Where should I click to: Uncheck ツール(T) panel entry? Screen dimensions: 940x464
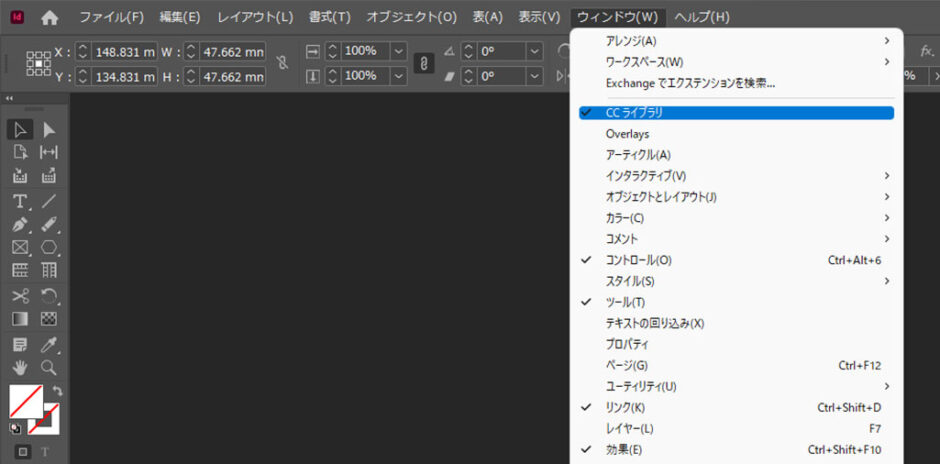point(736,302)
